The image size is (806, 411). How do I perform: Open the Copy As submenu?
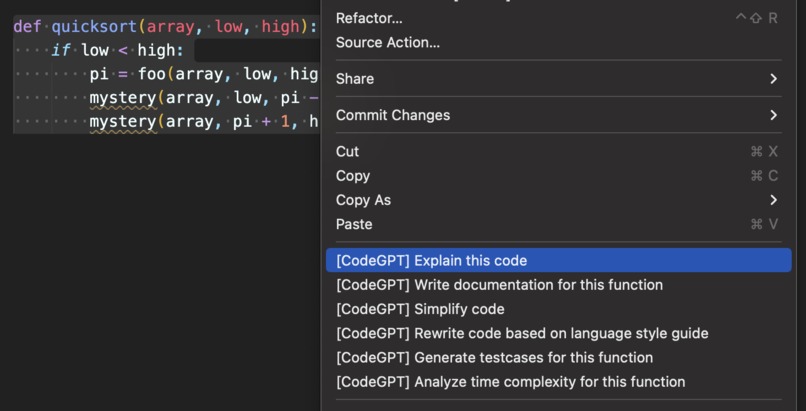(558, 200)
